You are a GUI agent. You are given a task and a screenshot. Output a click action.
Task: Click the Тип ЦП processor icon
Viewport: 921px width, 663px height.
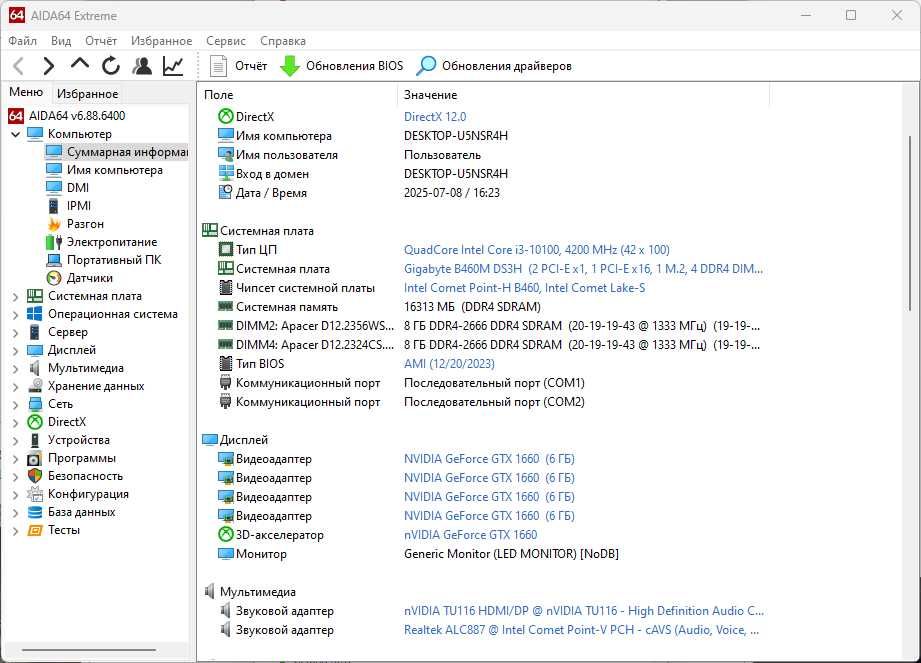pyautogui.click(x=226, y=250)
